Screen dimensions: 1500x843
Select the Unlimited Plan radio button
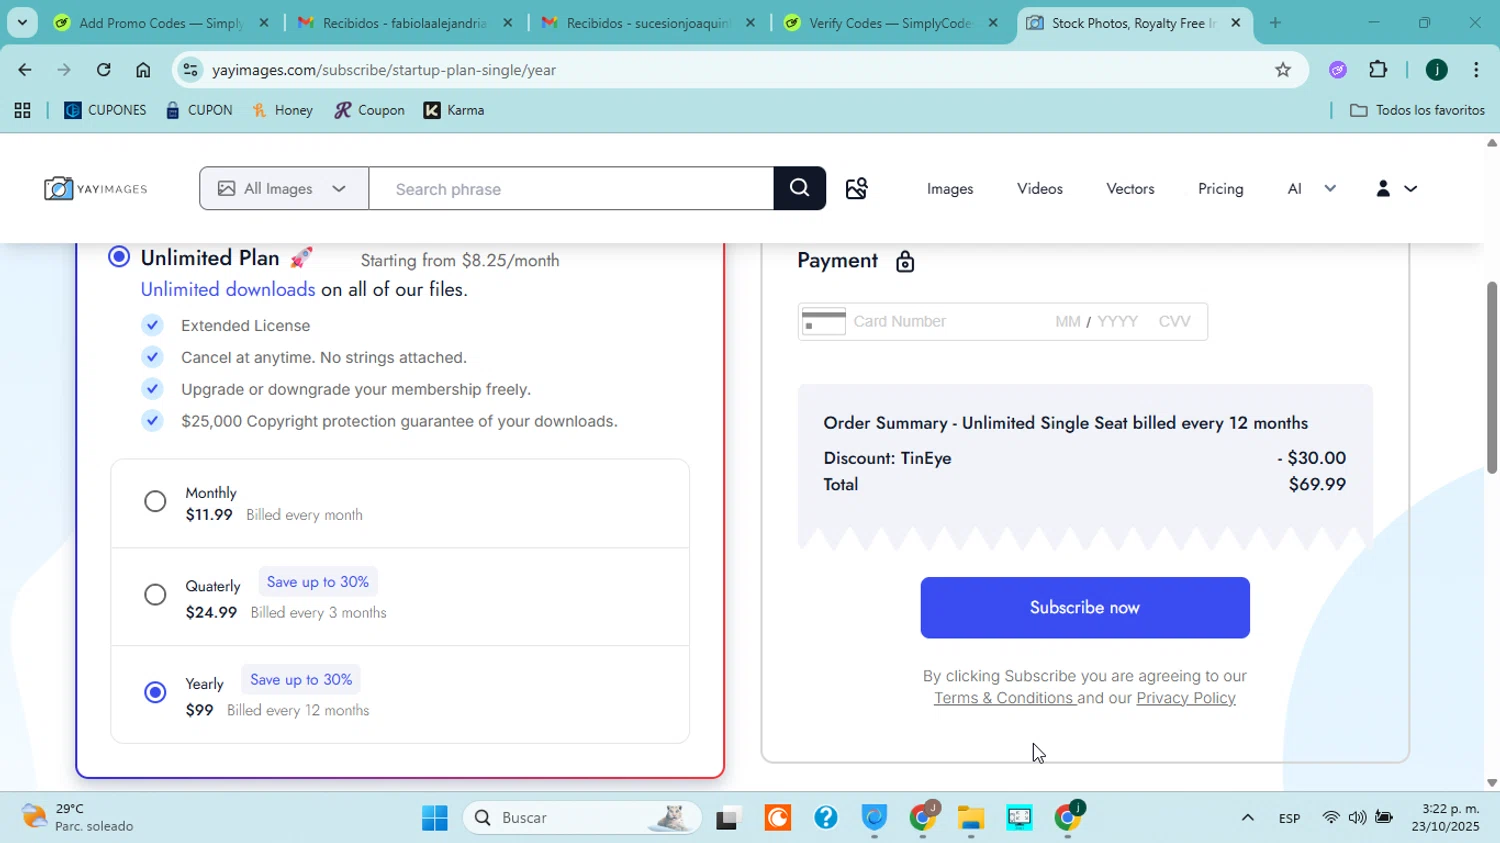(x=119, y=257)
